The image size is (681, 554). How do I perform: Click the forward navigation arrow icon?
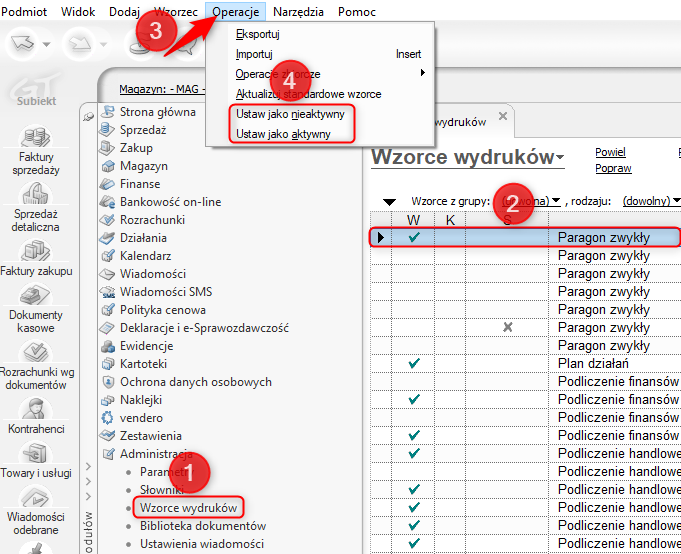pos(80,43)
